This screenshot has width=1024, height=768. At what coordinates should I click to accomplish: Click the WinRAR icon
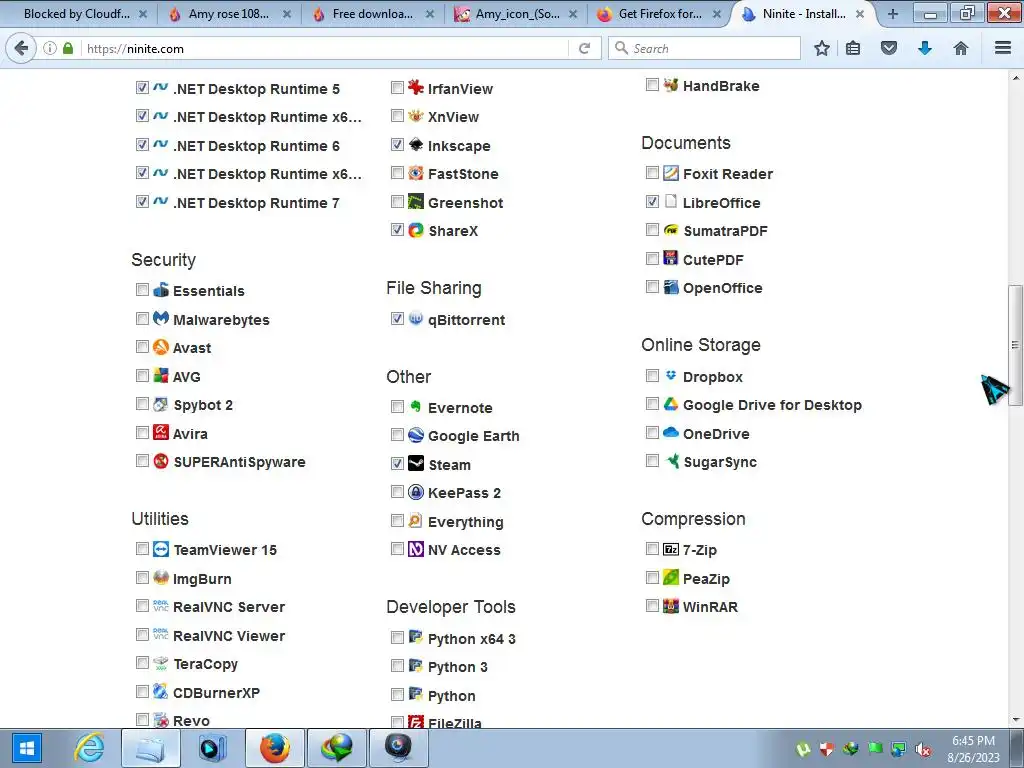tap(671, 606)
